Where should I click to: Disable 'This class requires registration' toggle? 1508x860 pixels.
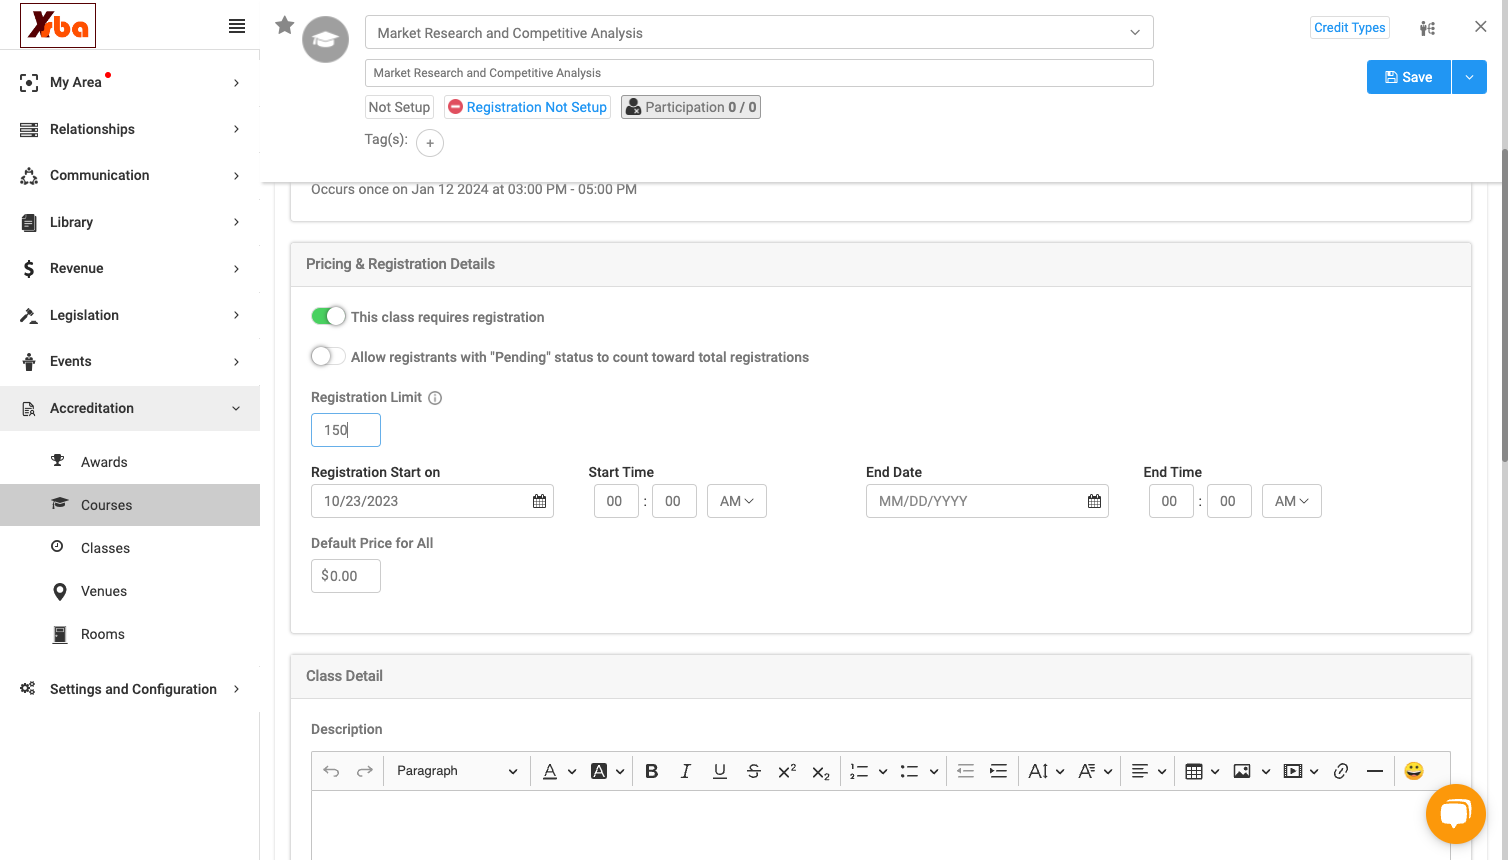(x=328, y=316)
